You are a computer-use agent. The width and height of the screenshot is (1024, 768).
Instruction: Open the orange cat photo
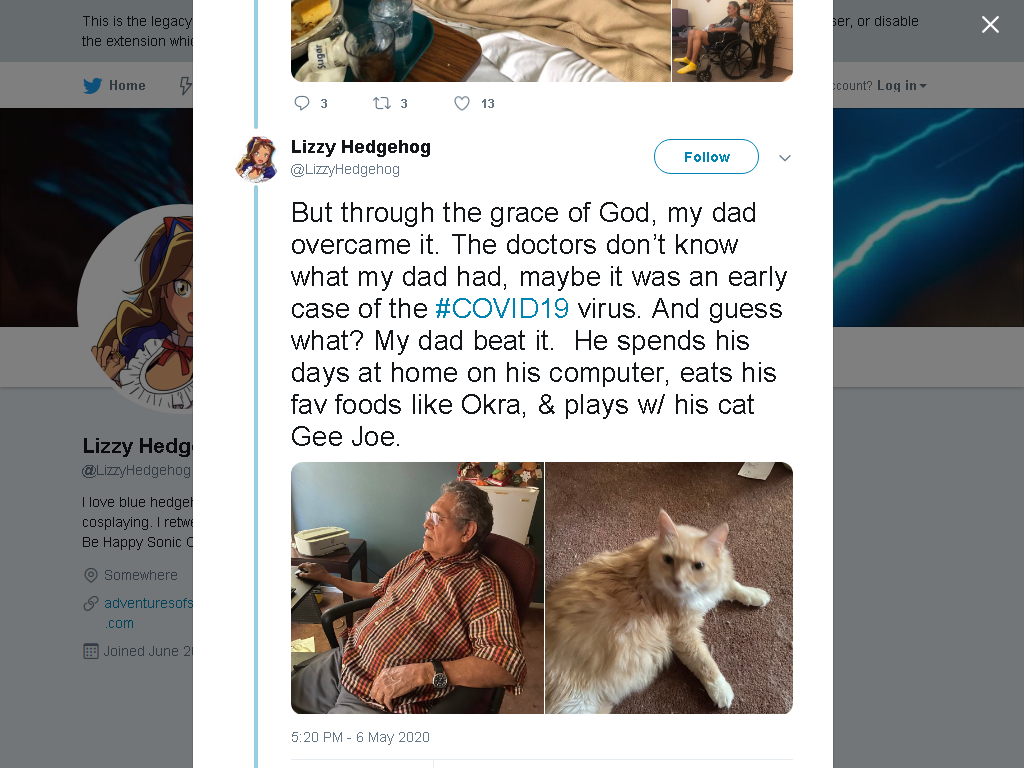pyautogui.click(x=669, y=588)
